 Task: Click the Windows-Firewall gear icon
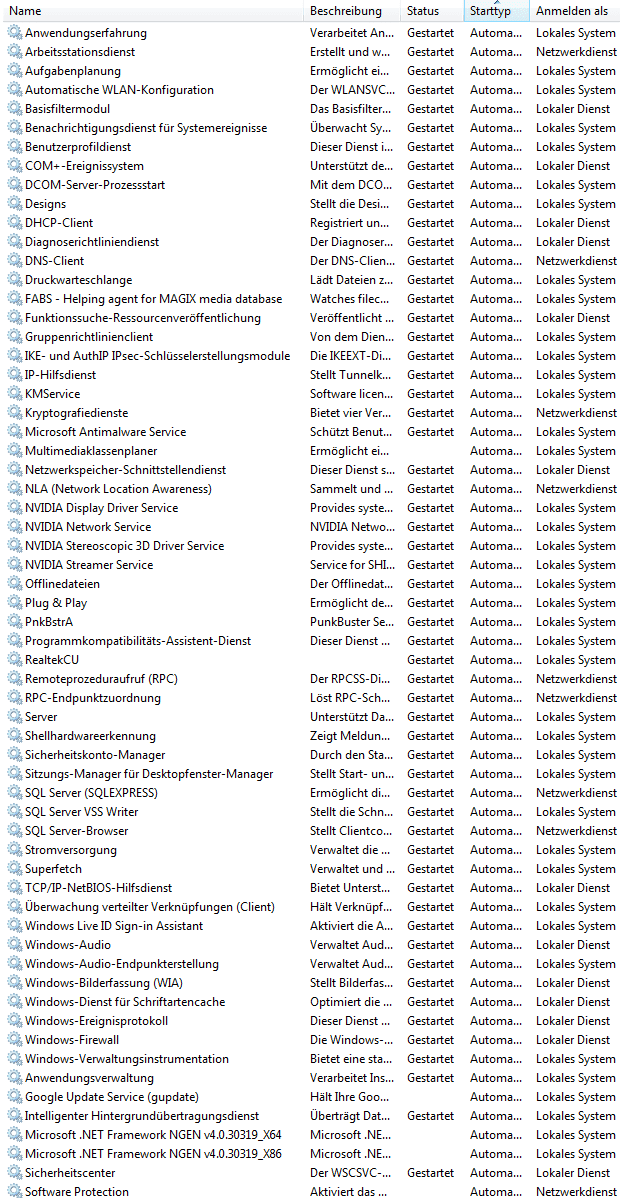[x=15, y=1040]
